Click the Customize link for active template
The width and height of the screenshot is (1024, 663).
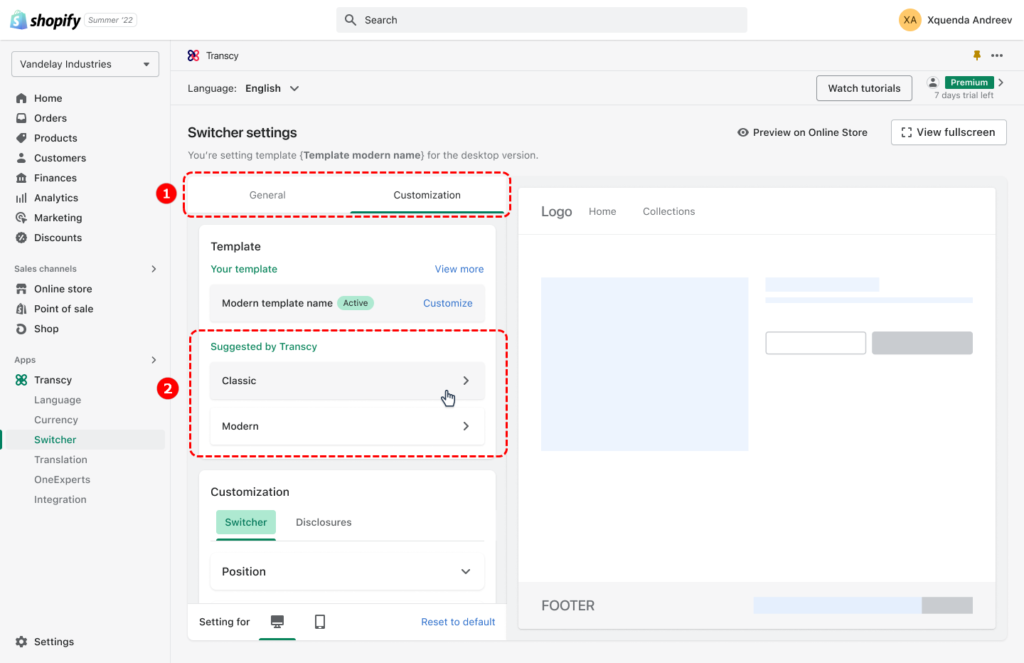(x=447, y=303)
